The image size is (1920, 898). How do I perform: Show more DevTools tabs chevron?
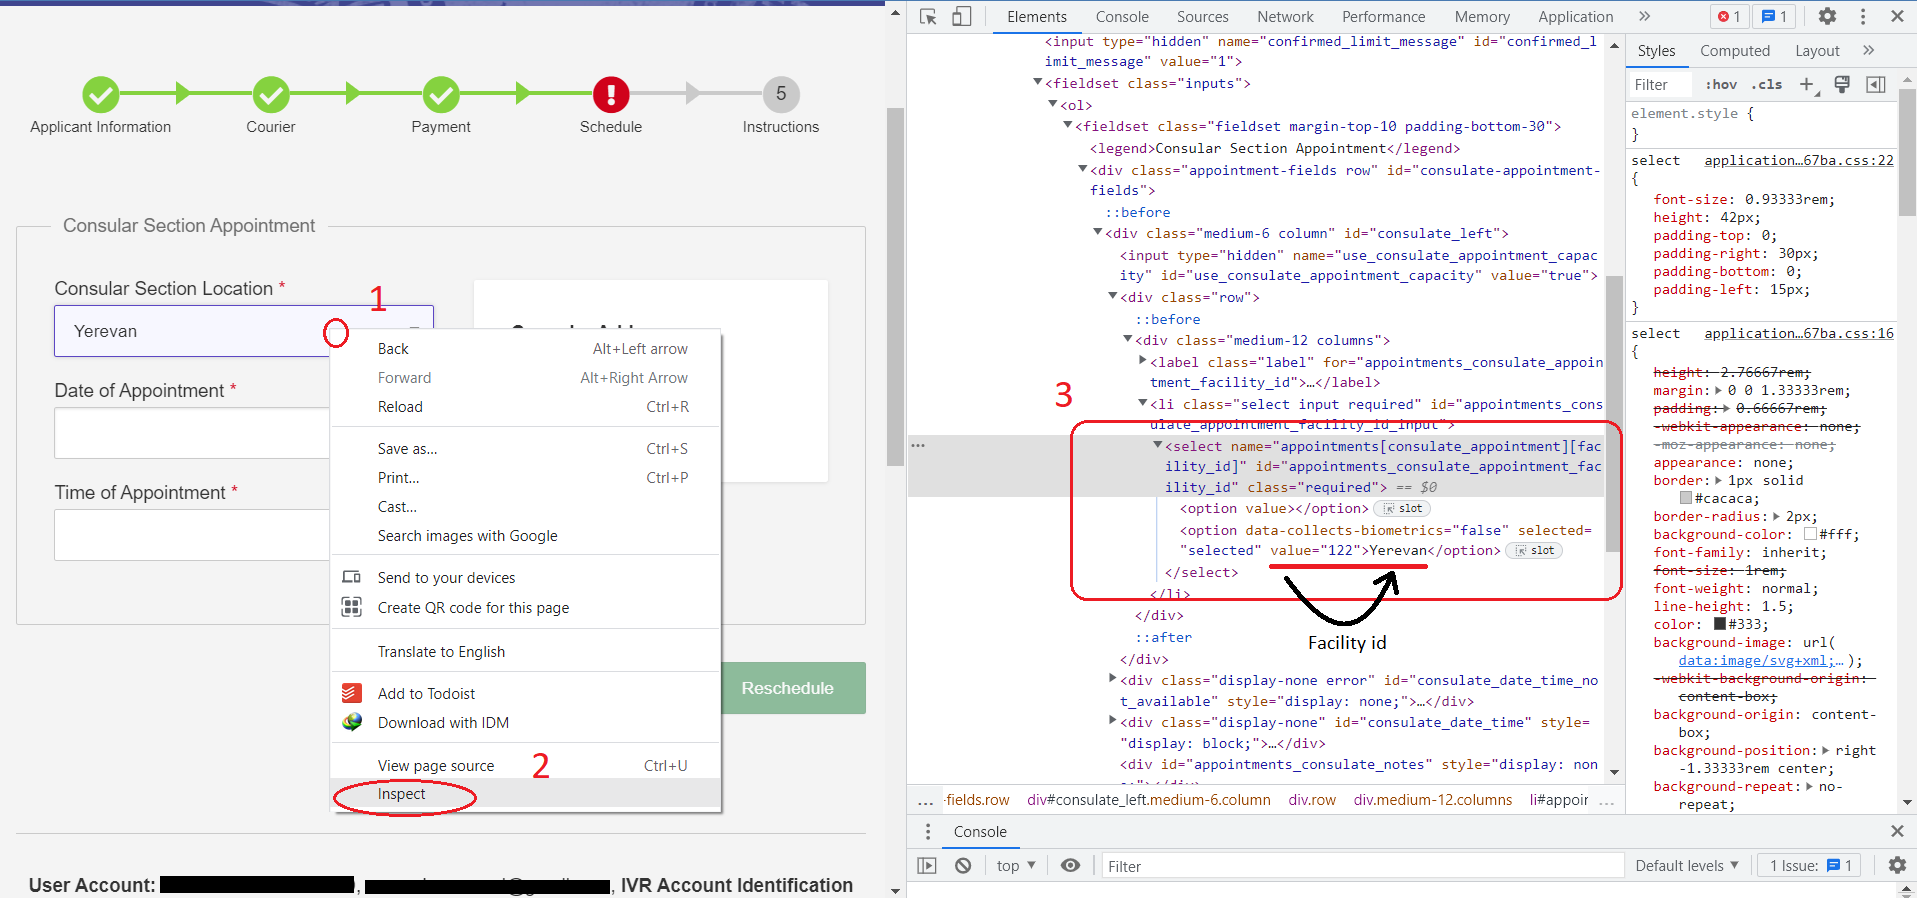point(1644,16)
